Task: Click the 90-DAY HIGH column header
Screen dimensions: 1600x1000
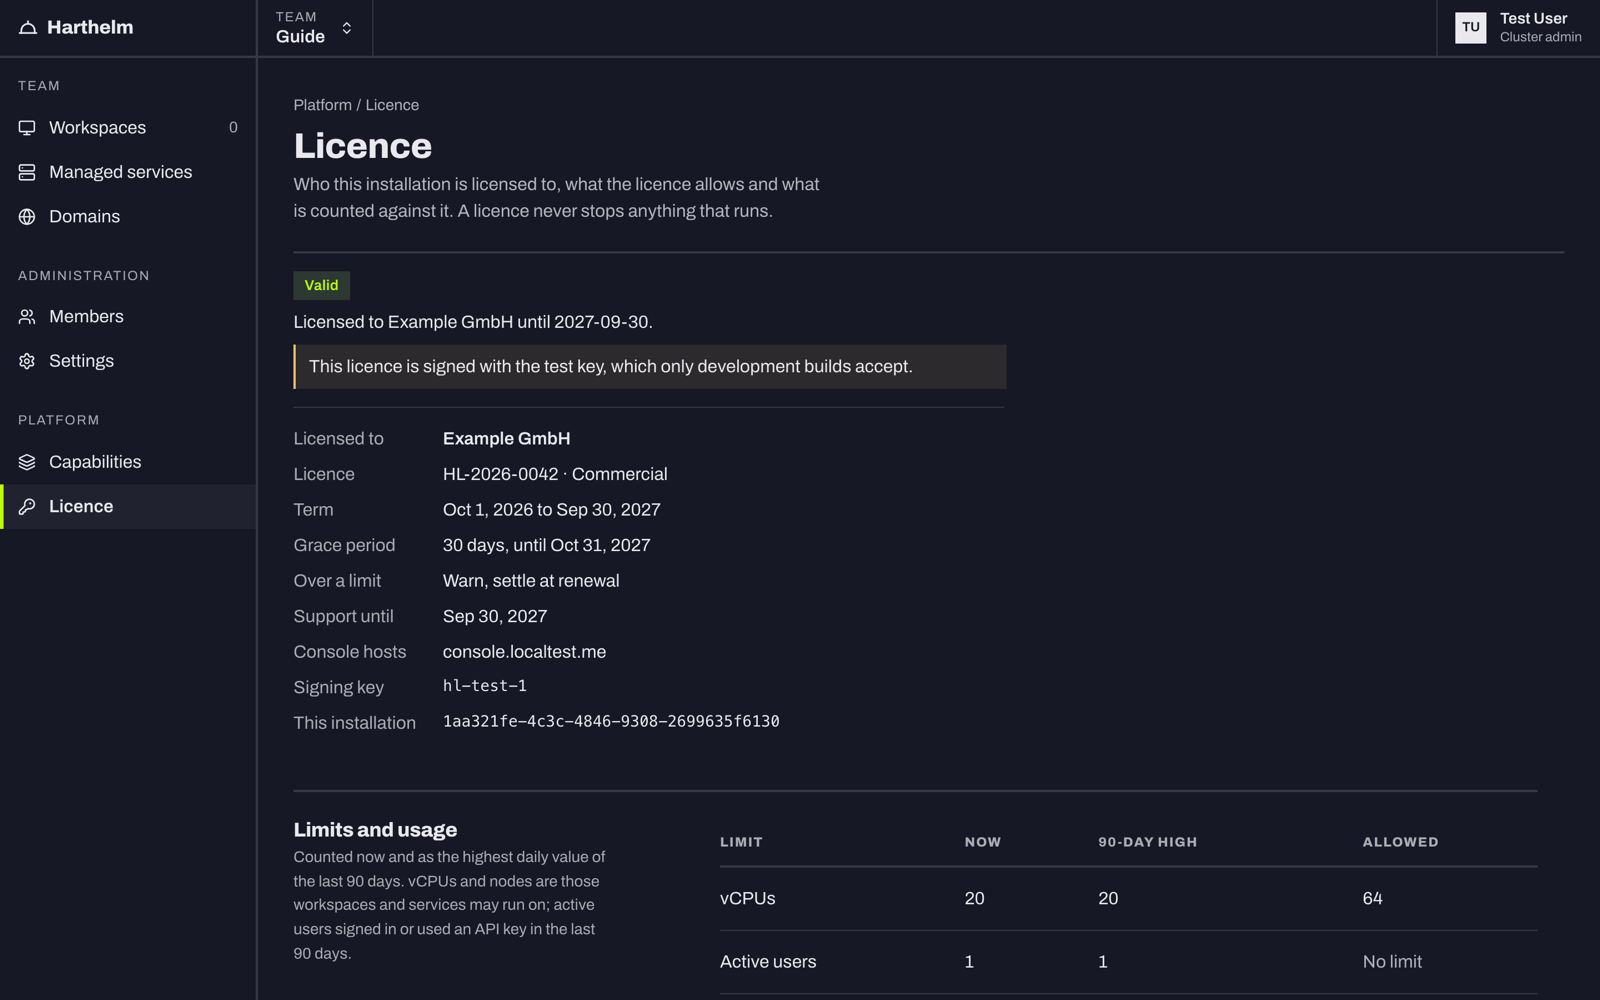Action: click(x=1147, y=842)
